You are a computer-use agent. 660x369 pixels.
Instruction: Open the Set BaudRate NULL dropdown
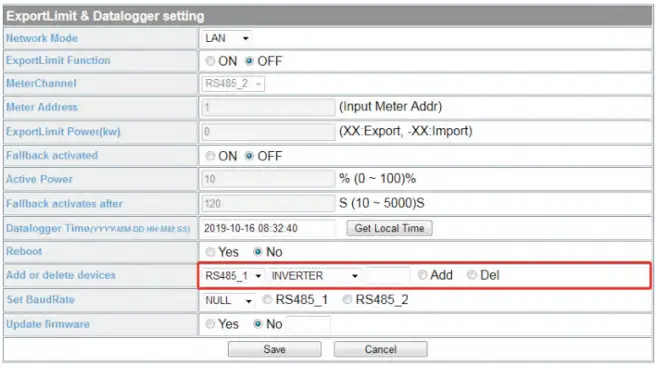coord(228,300)
